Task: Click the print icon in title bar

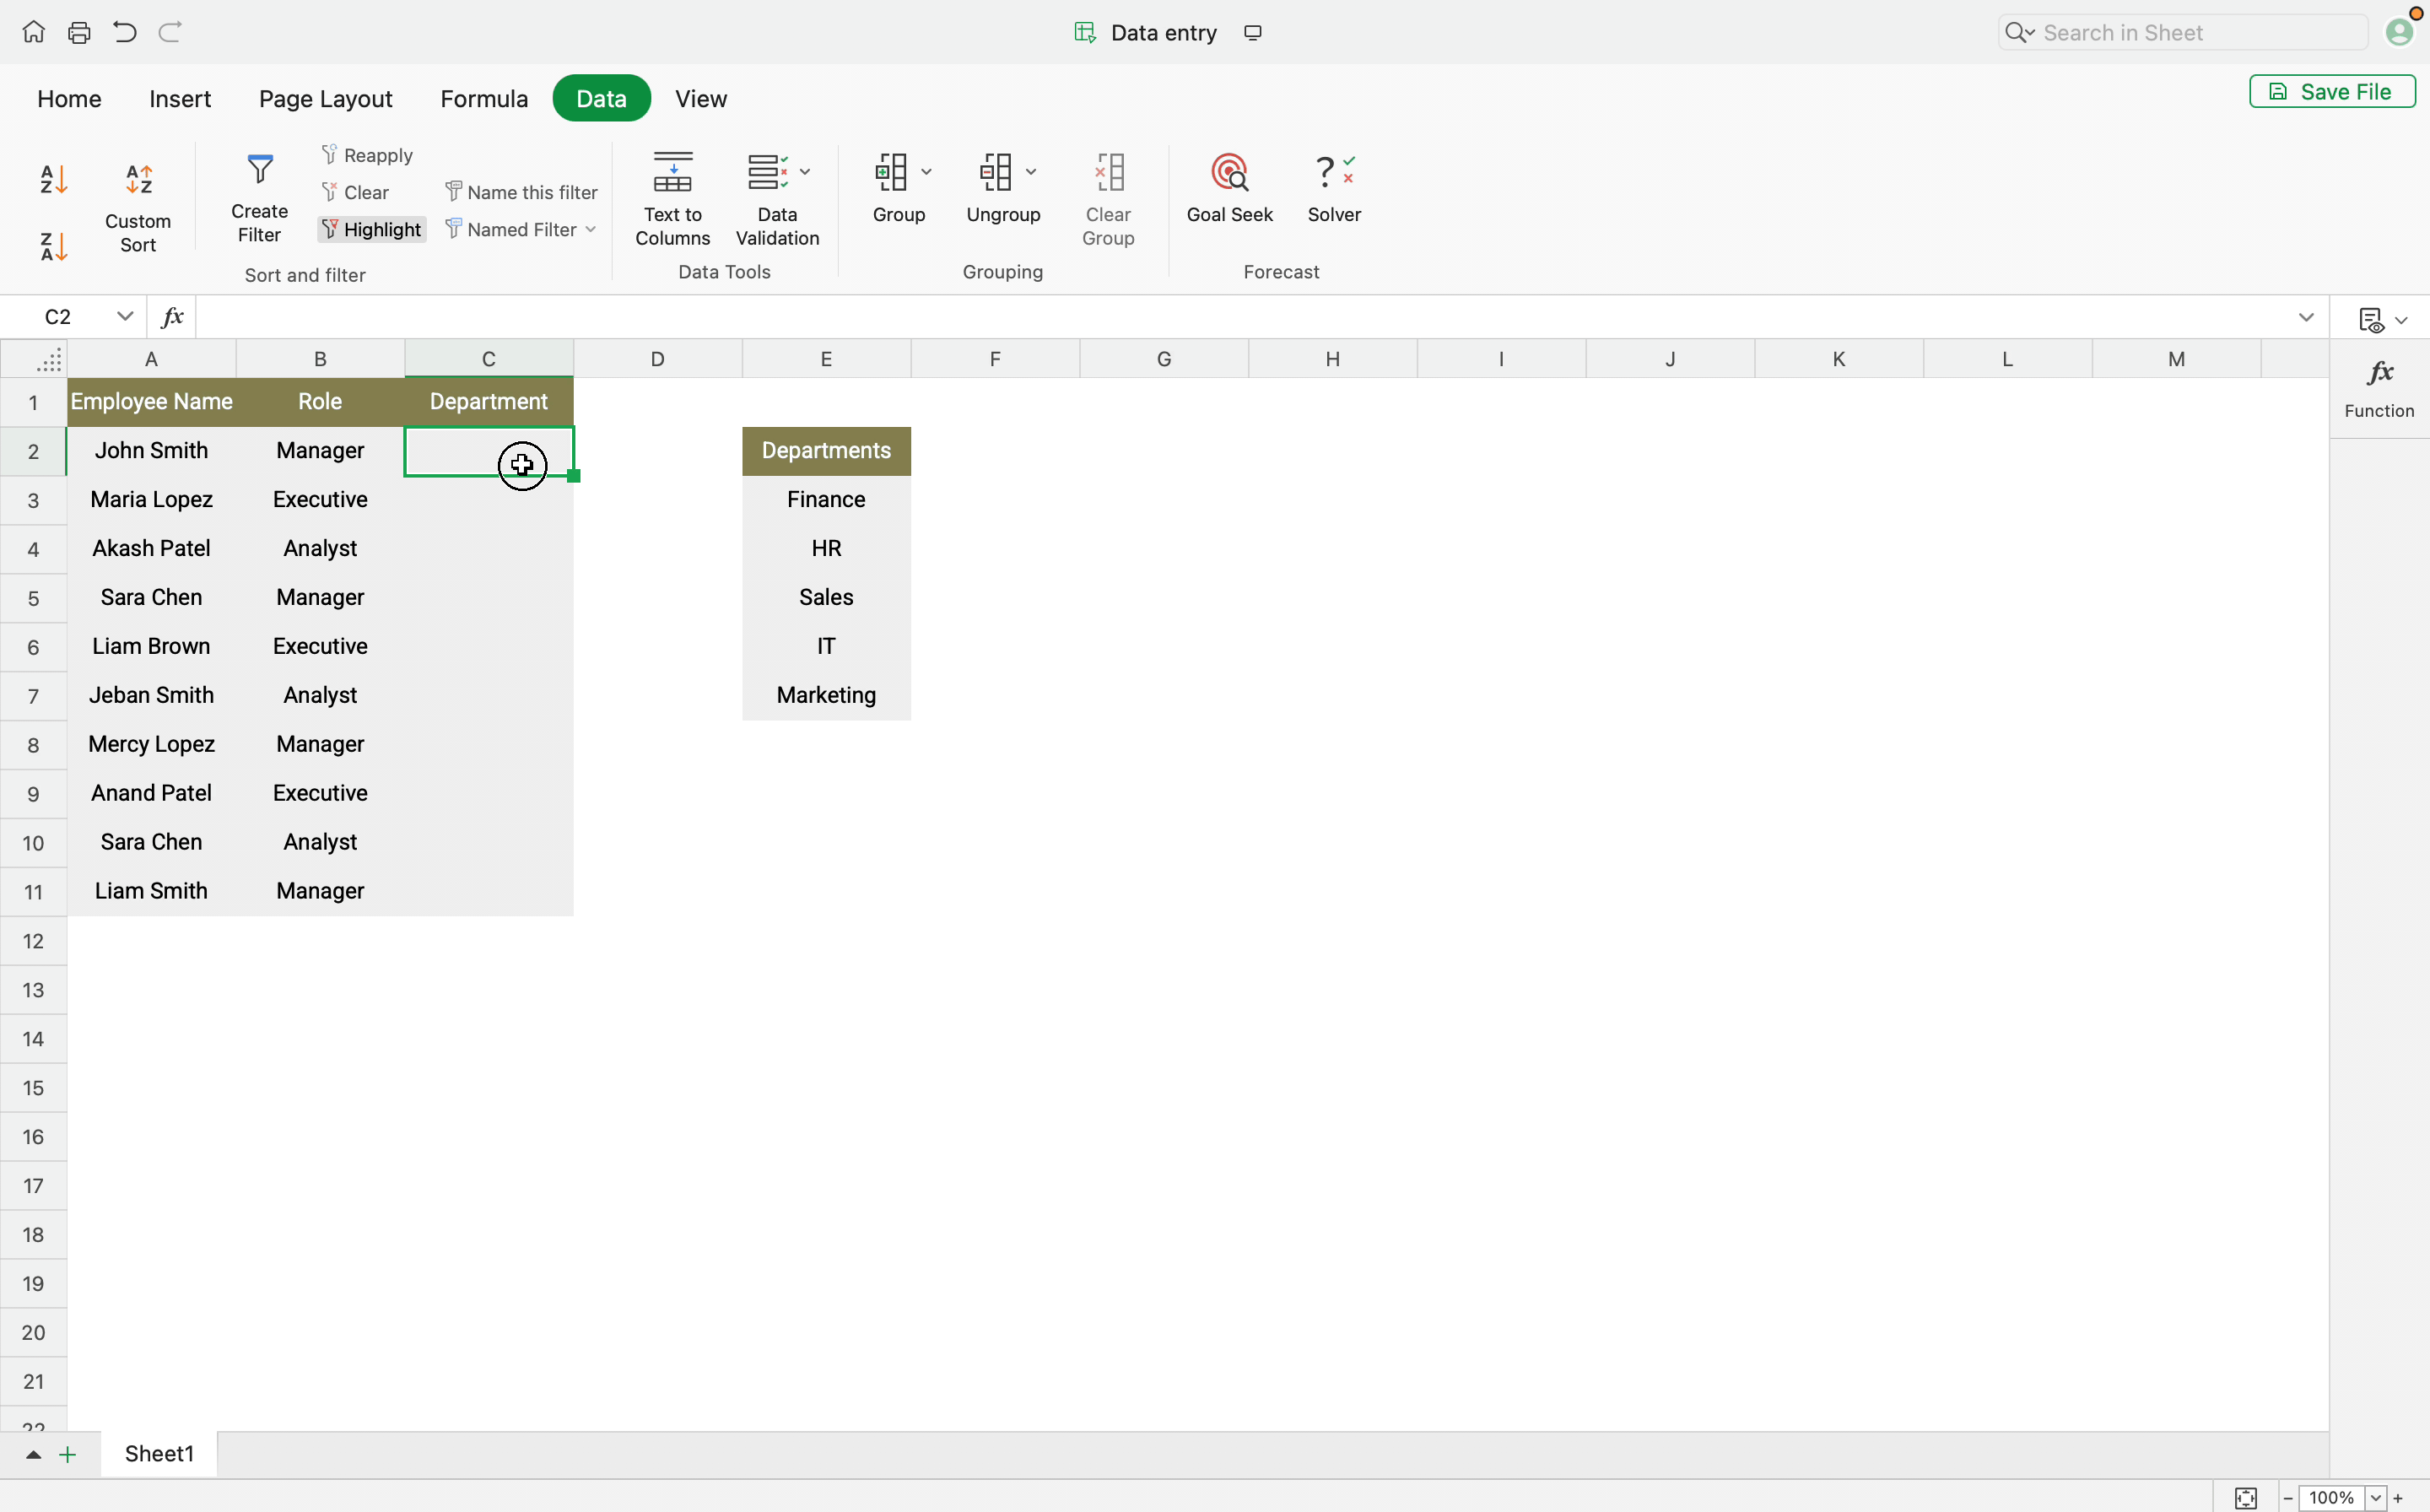Action: pos(79,33)
